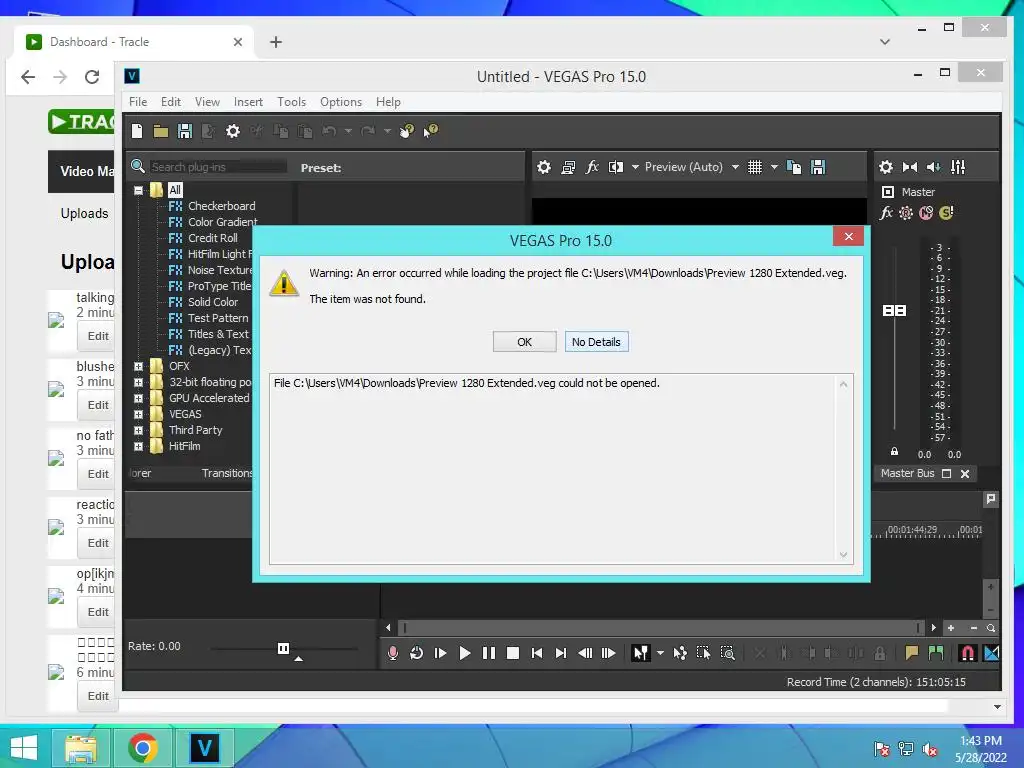1024x768 pixels.
Task: Toggle the Master fader channel lock
Action: [894, 451]
